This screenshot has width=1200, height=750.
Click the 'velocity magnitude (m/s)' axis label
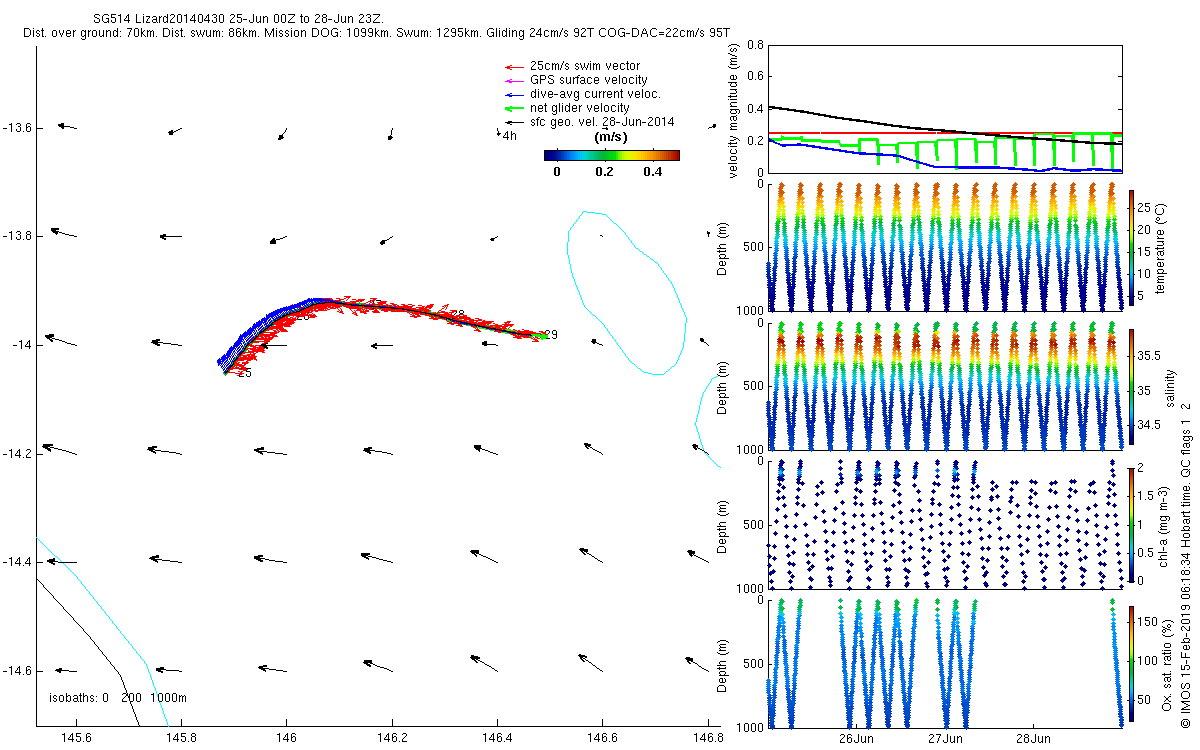[735, 110]
